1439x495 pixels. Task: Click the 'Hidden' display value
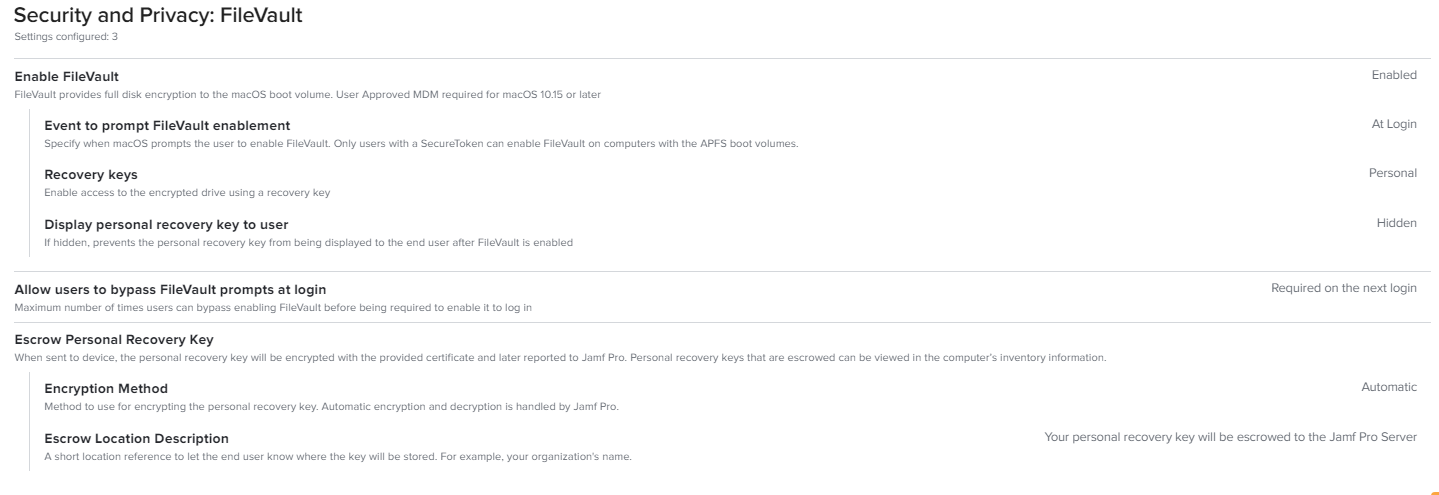(x=1397, y=223)
